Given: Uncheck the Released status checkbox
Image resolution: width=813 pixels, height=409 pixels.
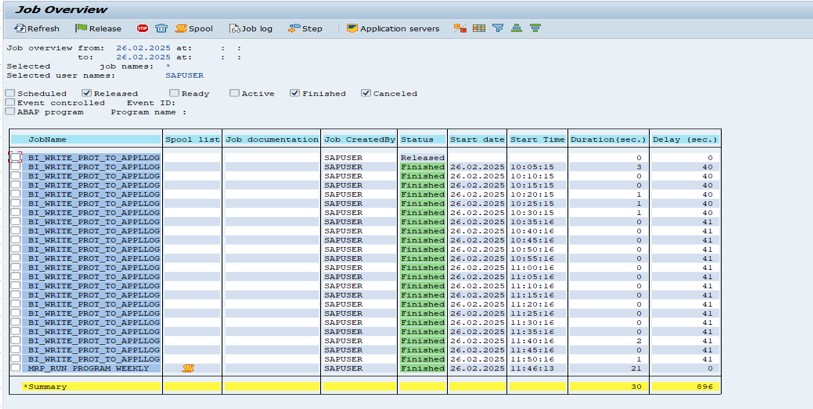Looking at the screenshot, I should [x=87, y=93].
